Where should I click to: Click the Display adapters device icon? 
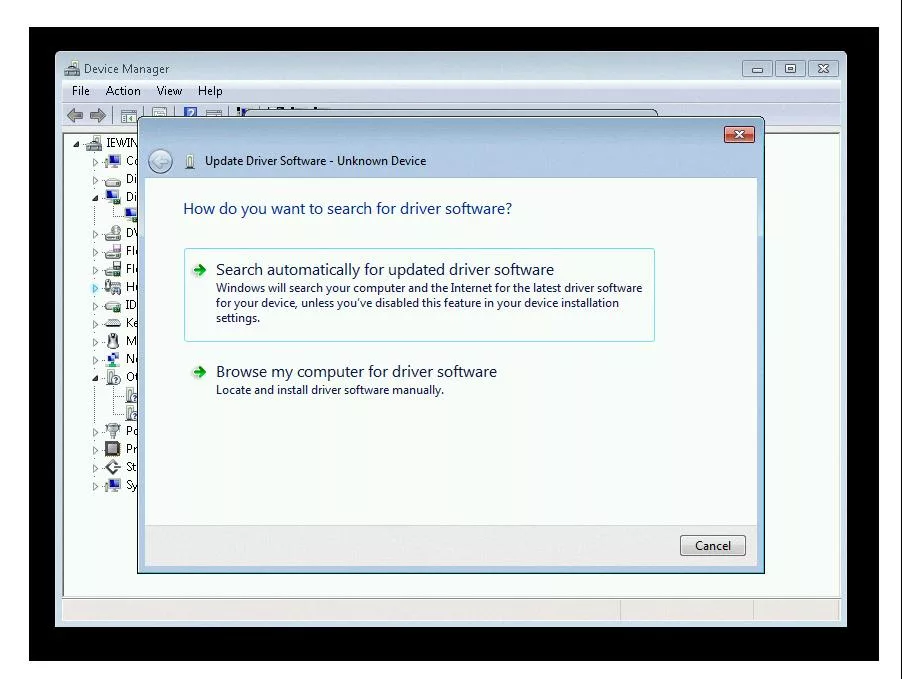pos(114,194)
